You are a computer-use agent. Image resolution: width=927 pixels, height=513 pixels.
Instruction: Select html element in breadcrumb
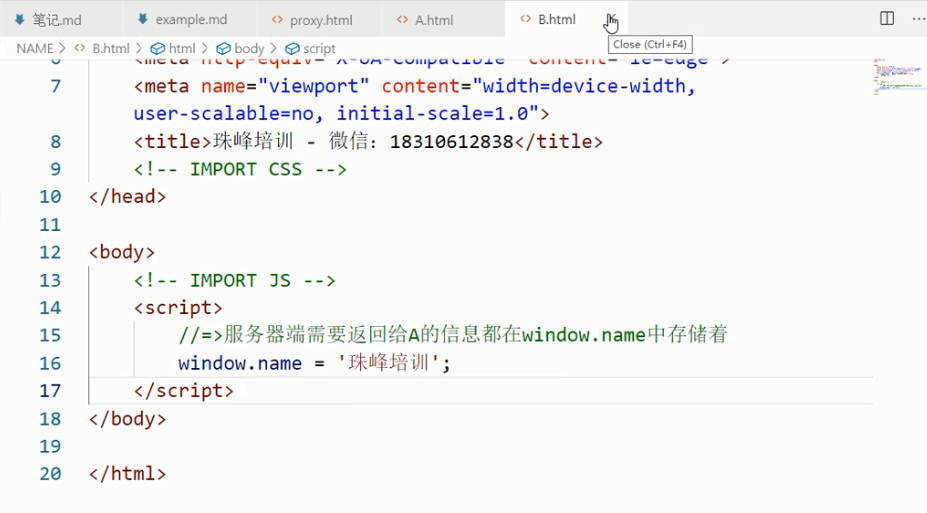(182, 48)
